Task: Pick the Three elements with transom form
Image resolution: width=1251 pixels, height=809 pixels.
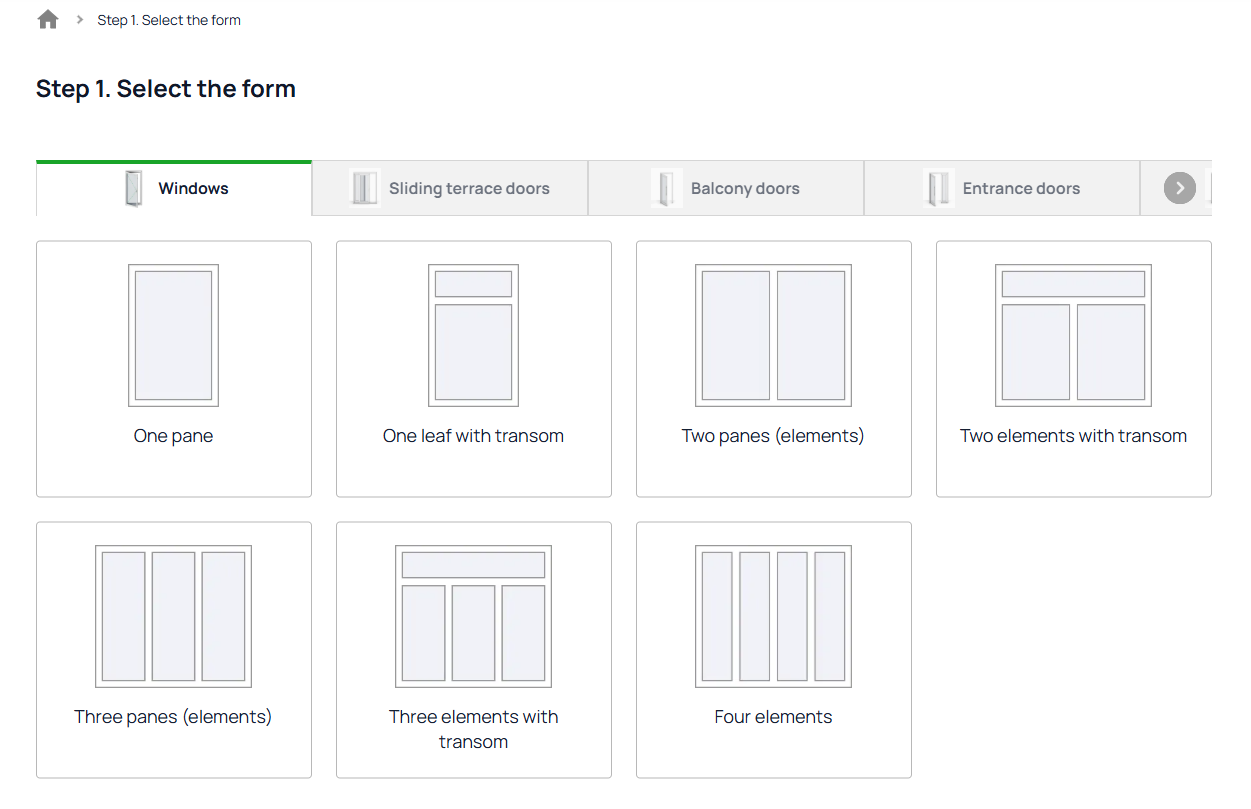Action: (473, 616)
